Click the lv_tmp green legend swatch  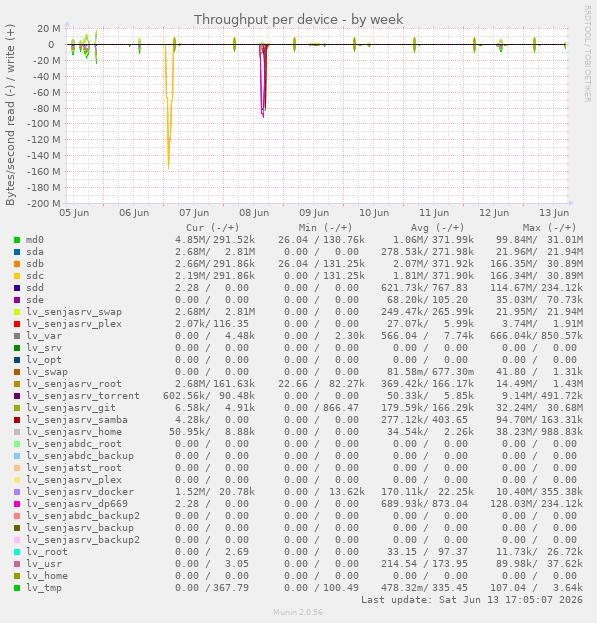pos(17,588)
